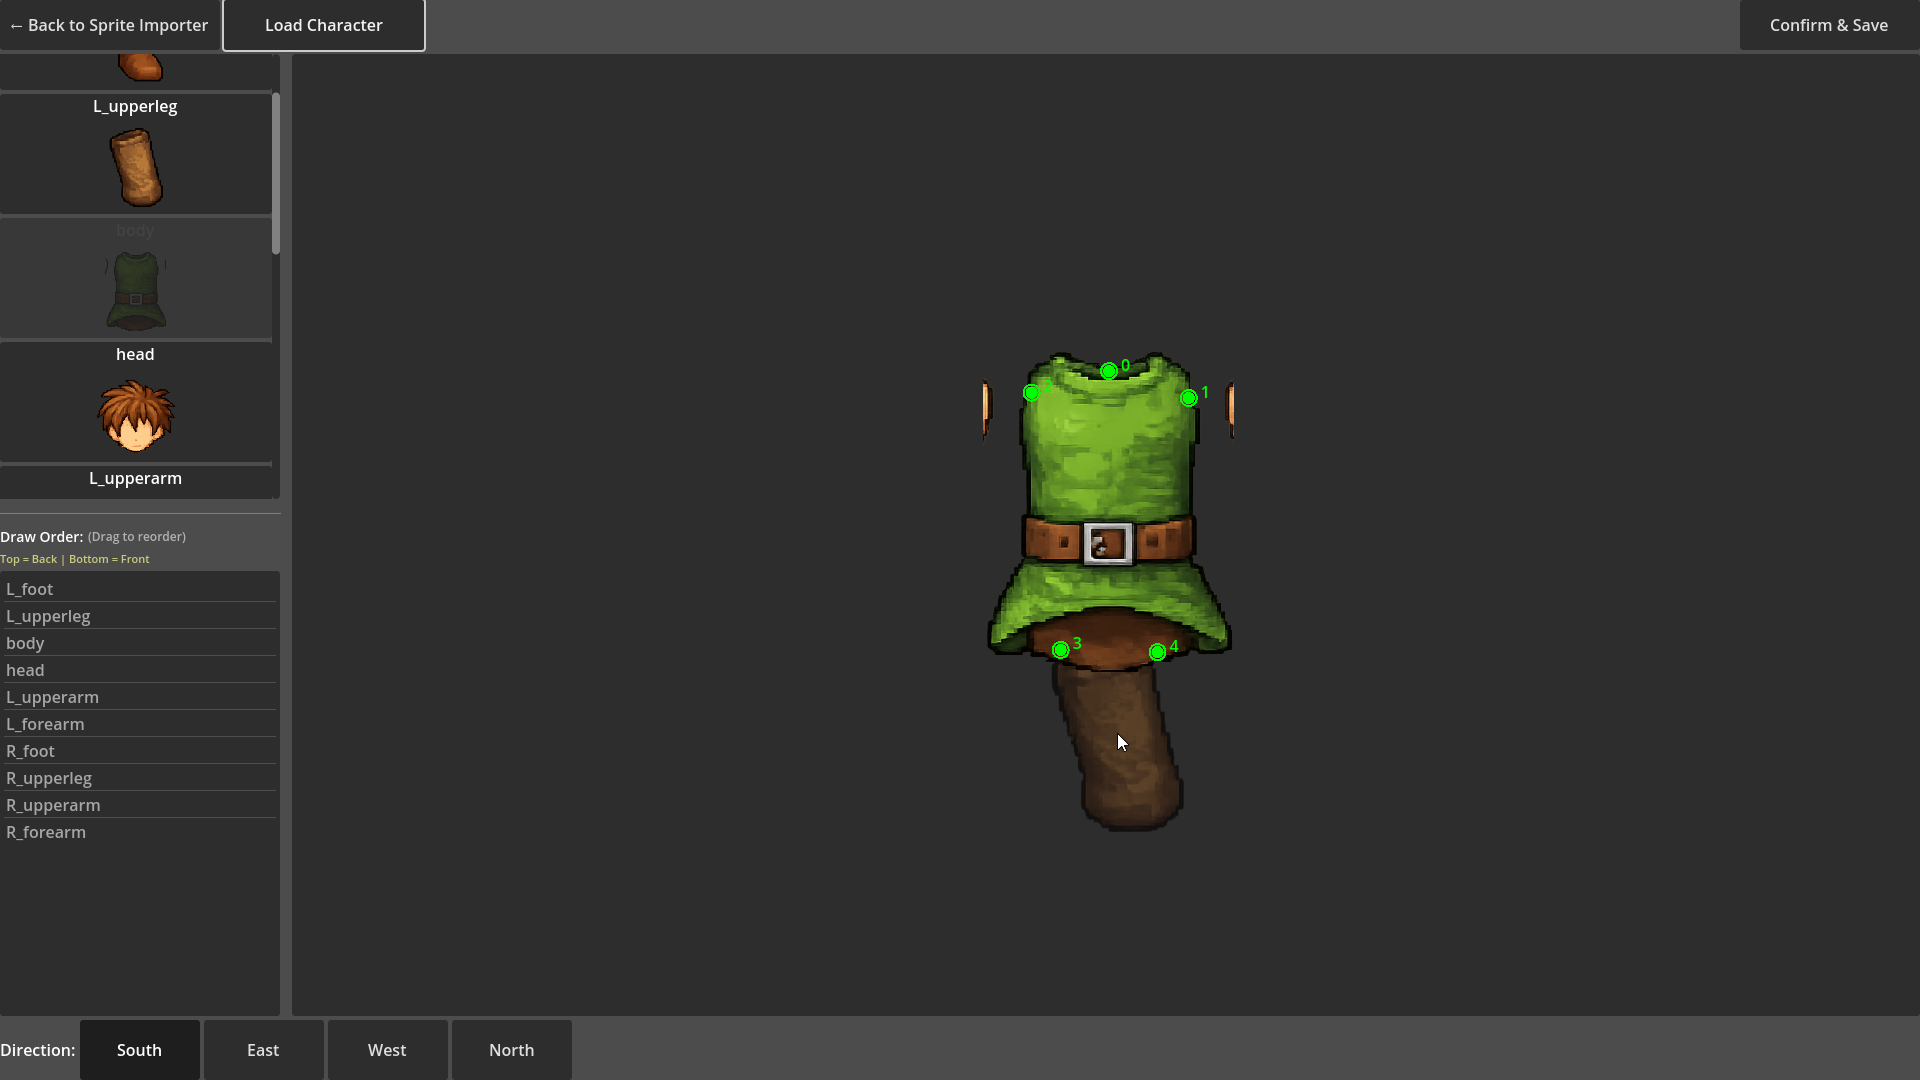Switch direction to North

tap(511, 1050)
